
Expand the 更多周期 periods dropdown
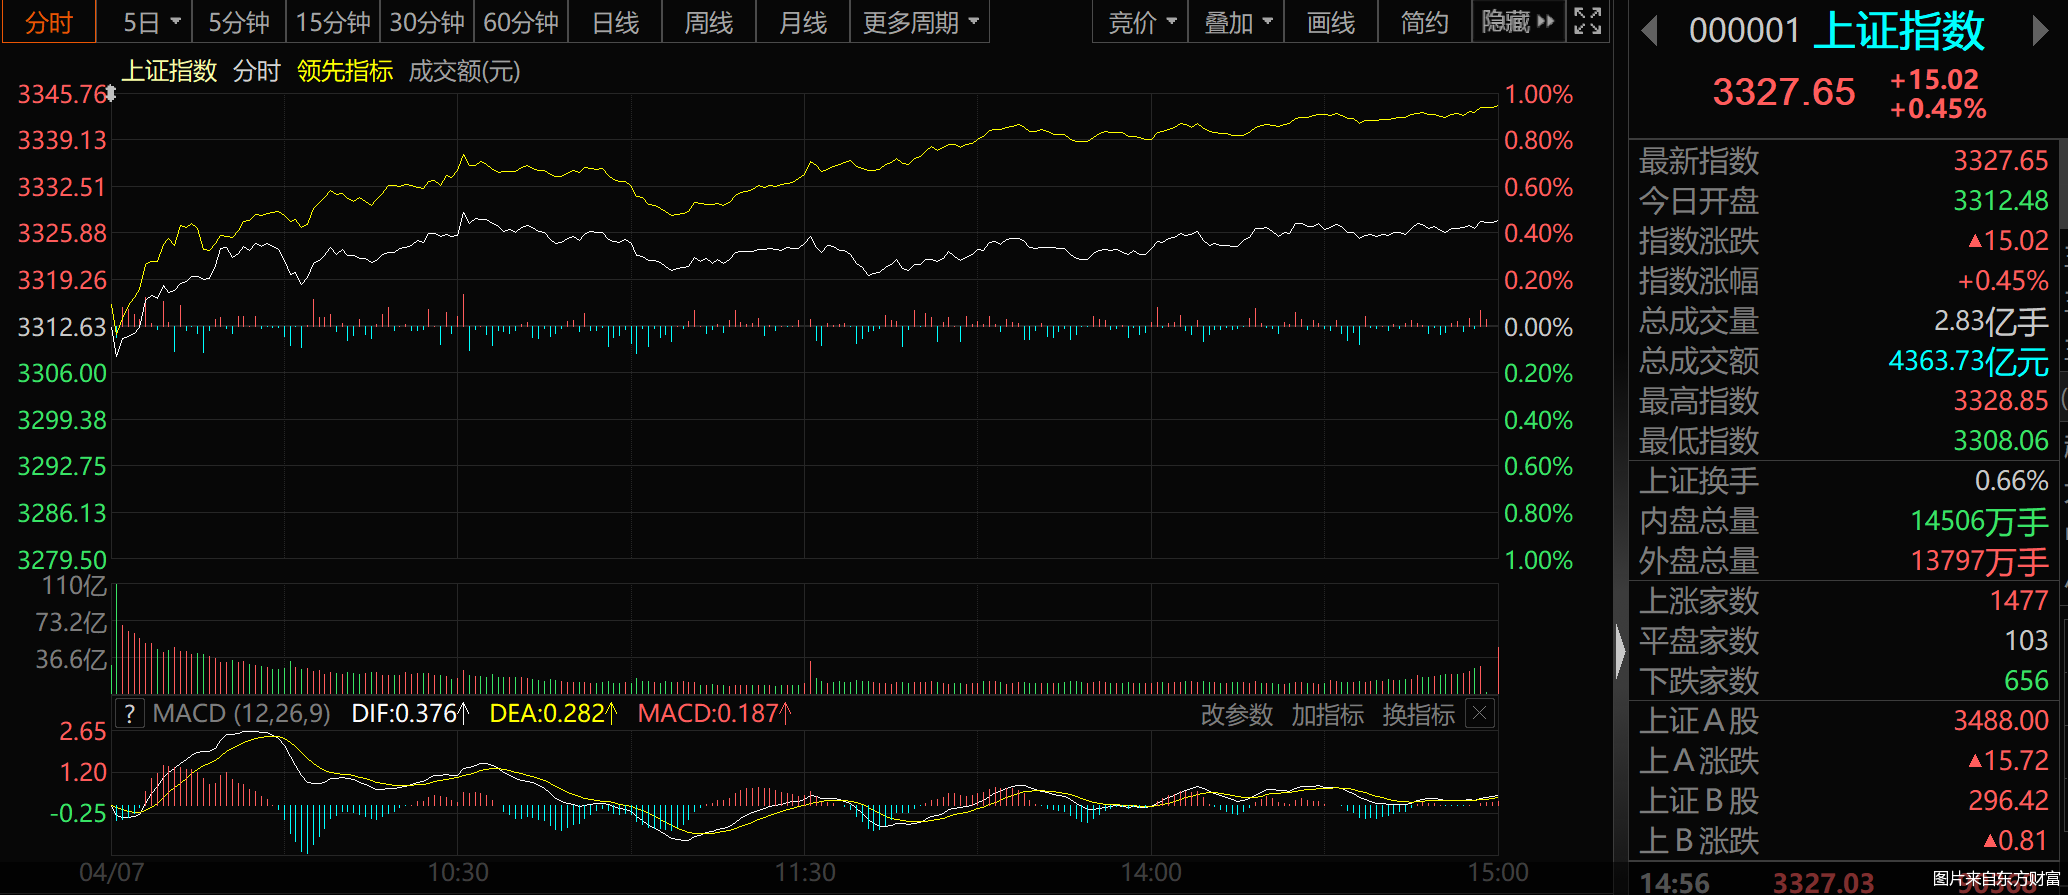click(x=920, y=22)
